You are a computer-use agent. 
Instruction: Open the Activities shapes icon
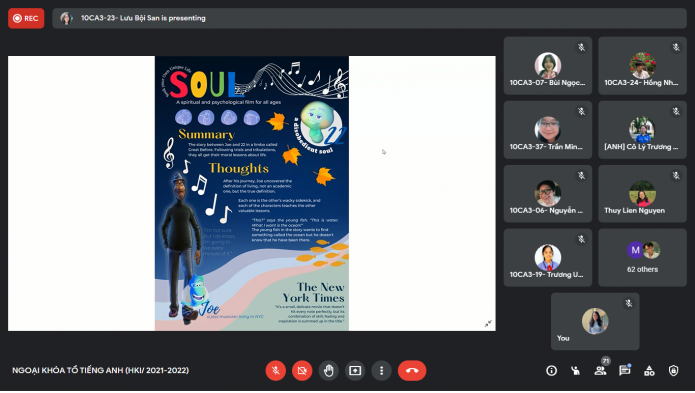(649, 370)
